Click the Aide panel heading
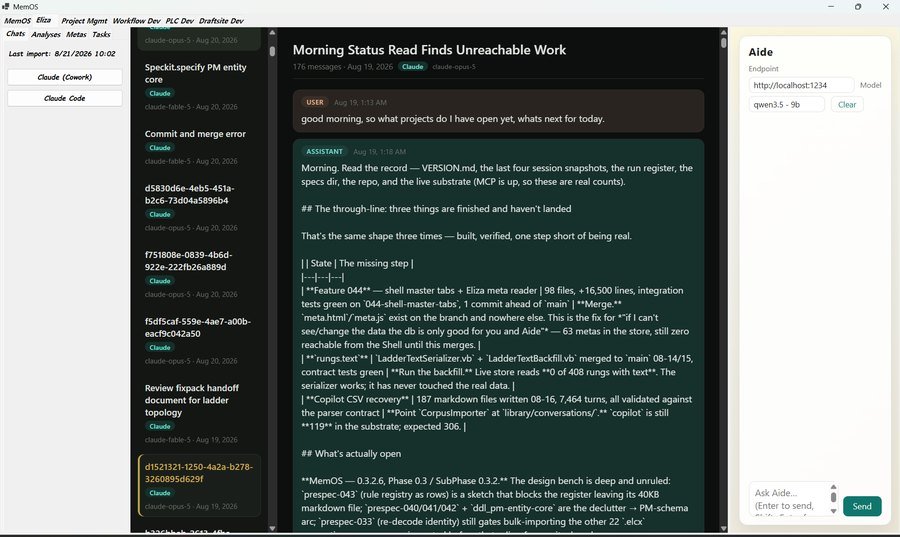 [761, 52]
